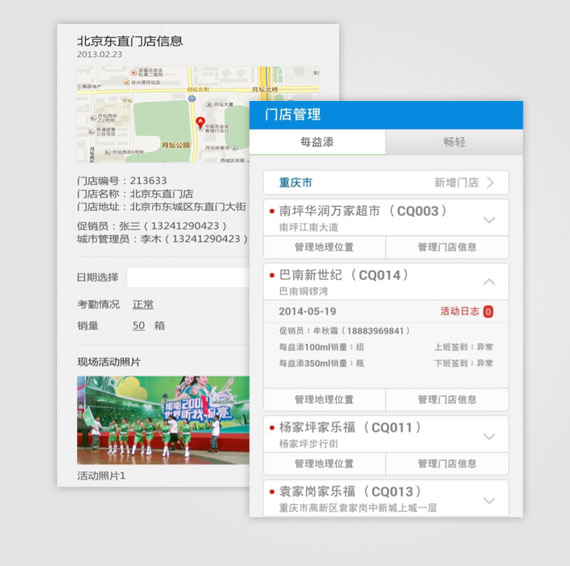Collapse the 巴南新世纪 (CQ014) chevron
The height and width of the screenshot is (566, 570).
click(x=489, y=282)
